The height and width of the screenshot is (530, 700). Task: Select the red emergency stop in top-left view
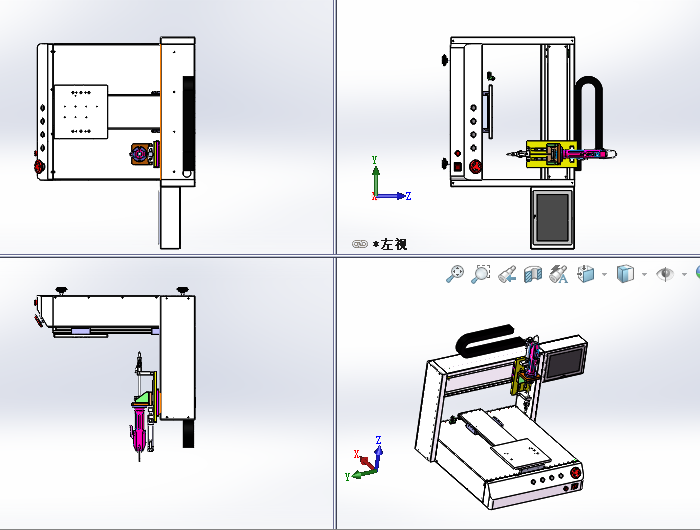point(40,167)
